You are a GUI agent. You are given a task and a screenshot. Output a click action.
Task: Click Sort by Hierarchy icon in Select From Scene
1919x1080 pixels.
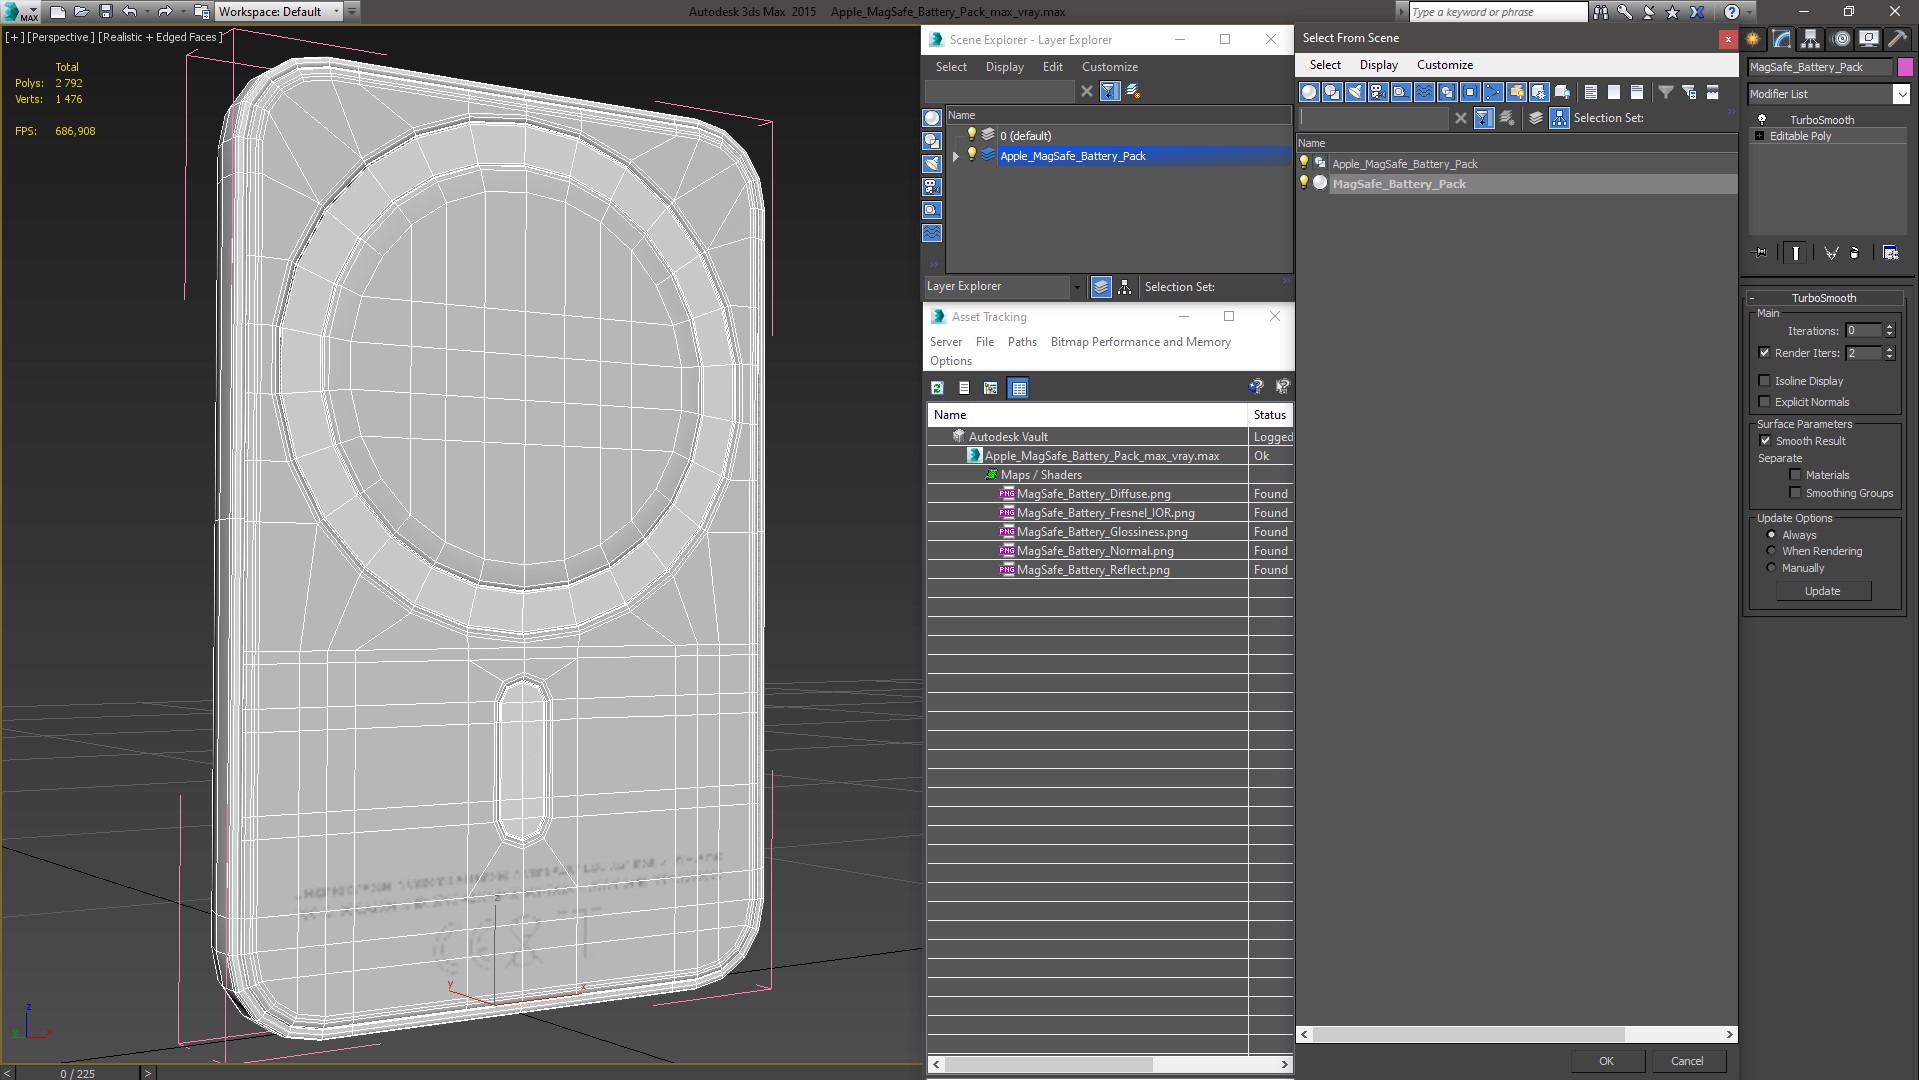tap(1560, 118)
